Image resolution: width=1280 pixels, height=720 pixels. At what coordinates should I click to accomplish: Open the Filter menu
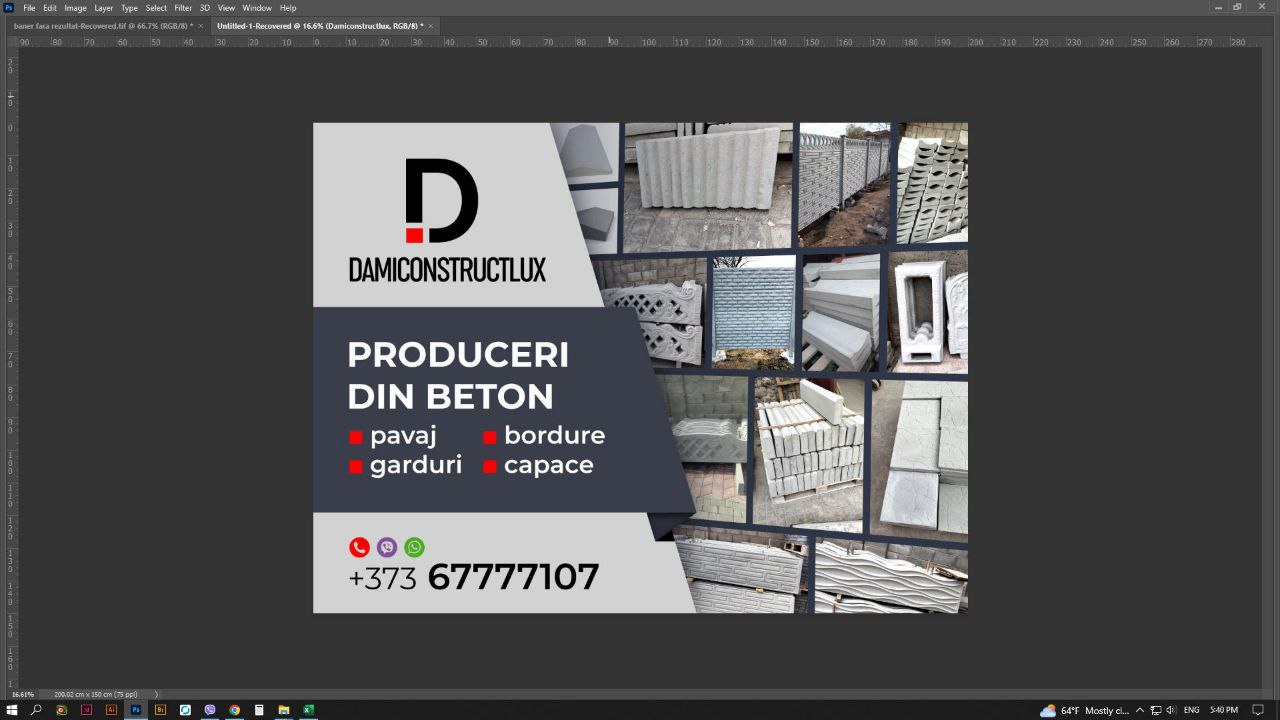(183, 8)
